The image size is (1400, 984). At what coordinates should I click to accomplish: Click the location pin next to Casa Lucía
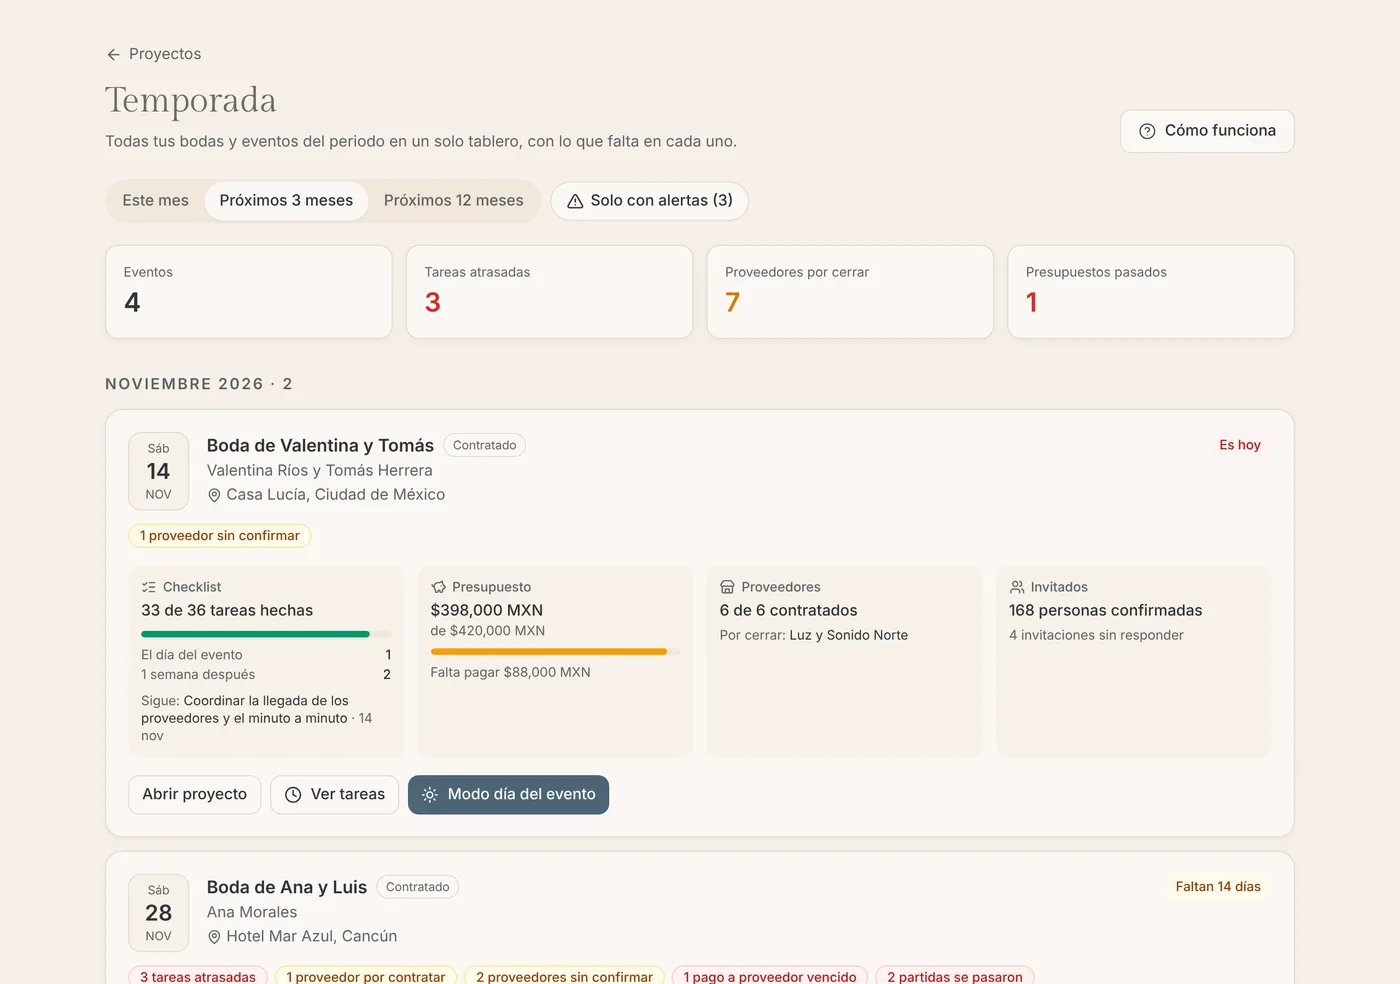tap(214, 495)
